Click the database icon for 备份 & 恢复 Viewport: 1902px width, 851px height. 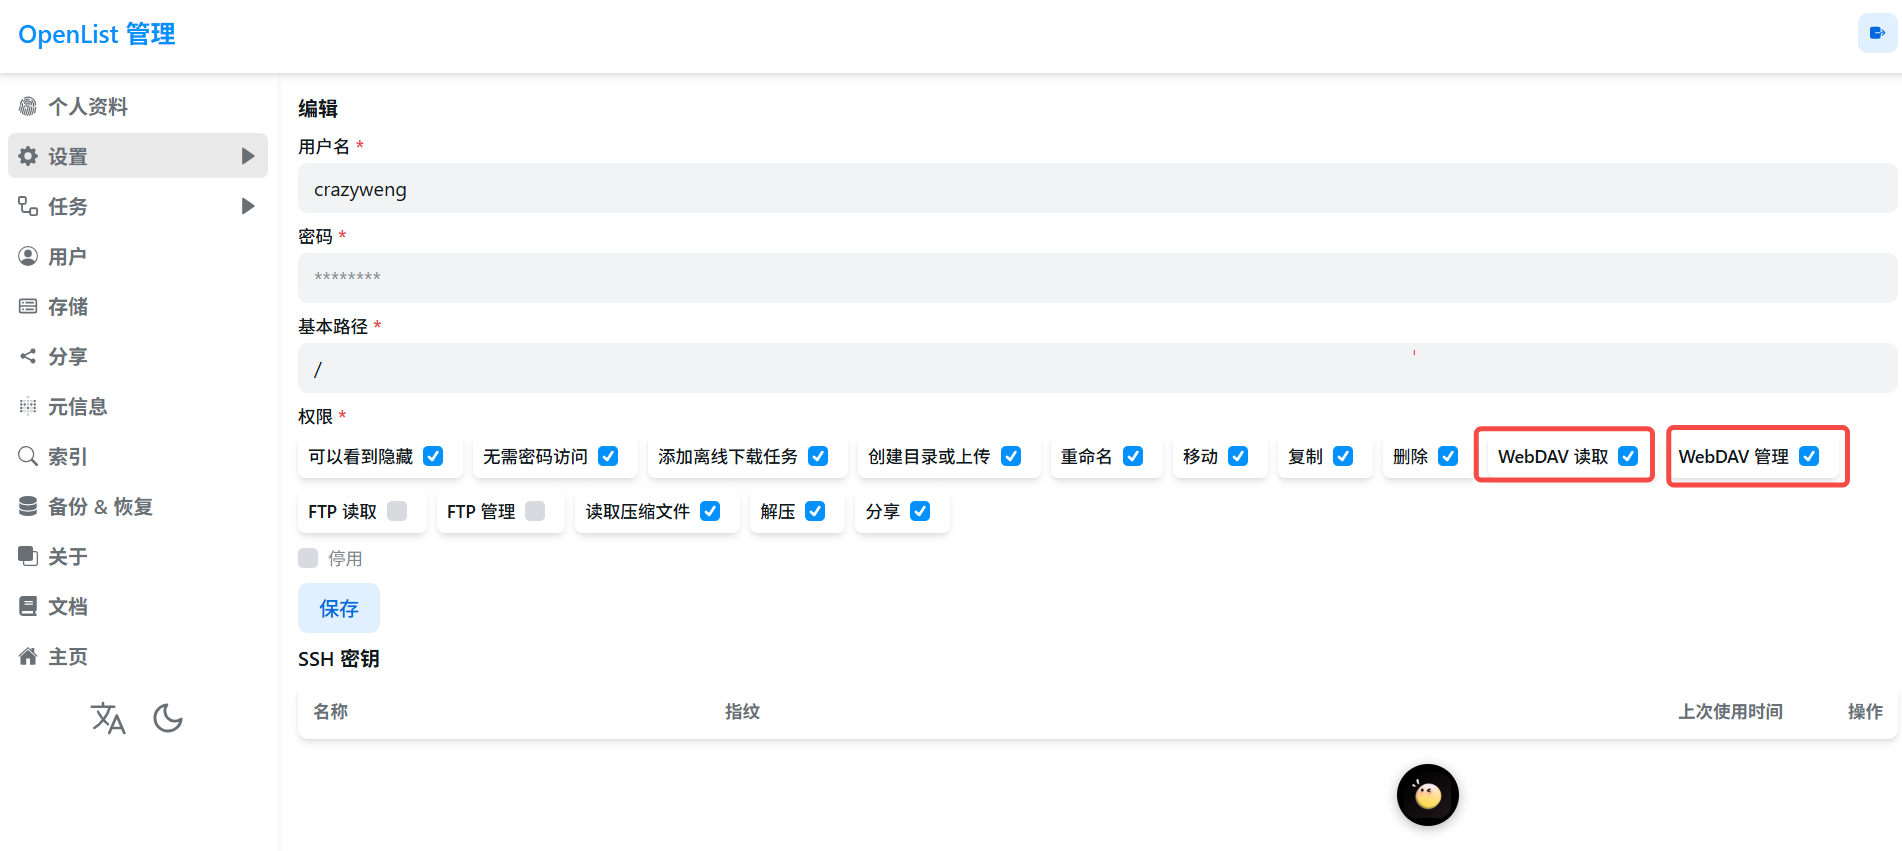point(28,506)
